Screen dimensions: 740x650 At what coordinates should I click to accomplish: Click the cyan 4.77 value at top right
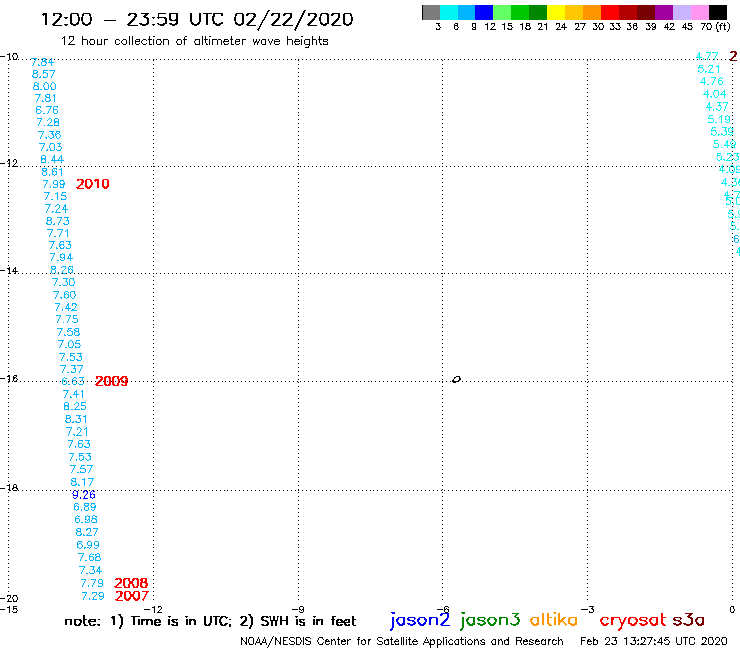pyautogui.click(x=707, y=57)
